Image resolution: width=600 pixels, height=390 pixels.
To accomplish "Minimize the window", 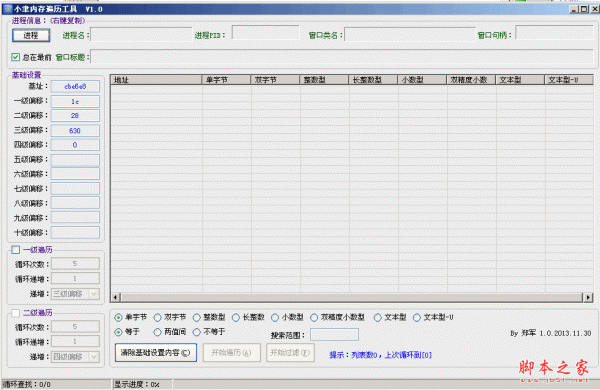I will (x=574, y=9).
